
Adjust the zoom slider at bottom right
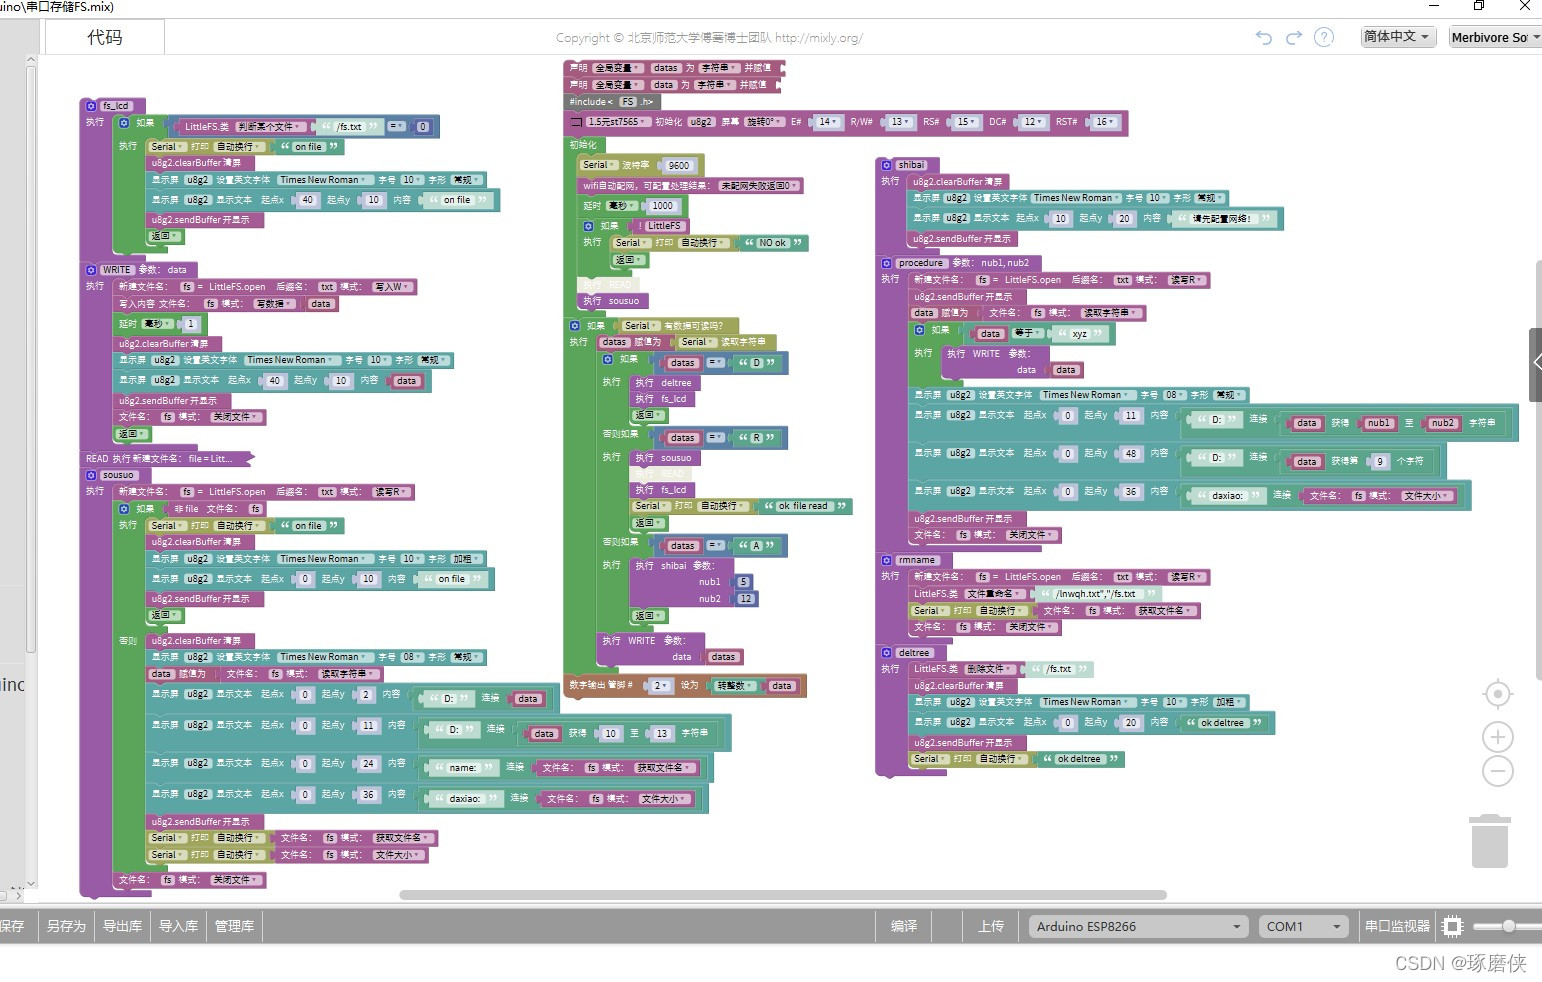1507,926
